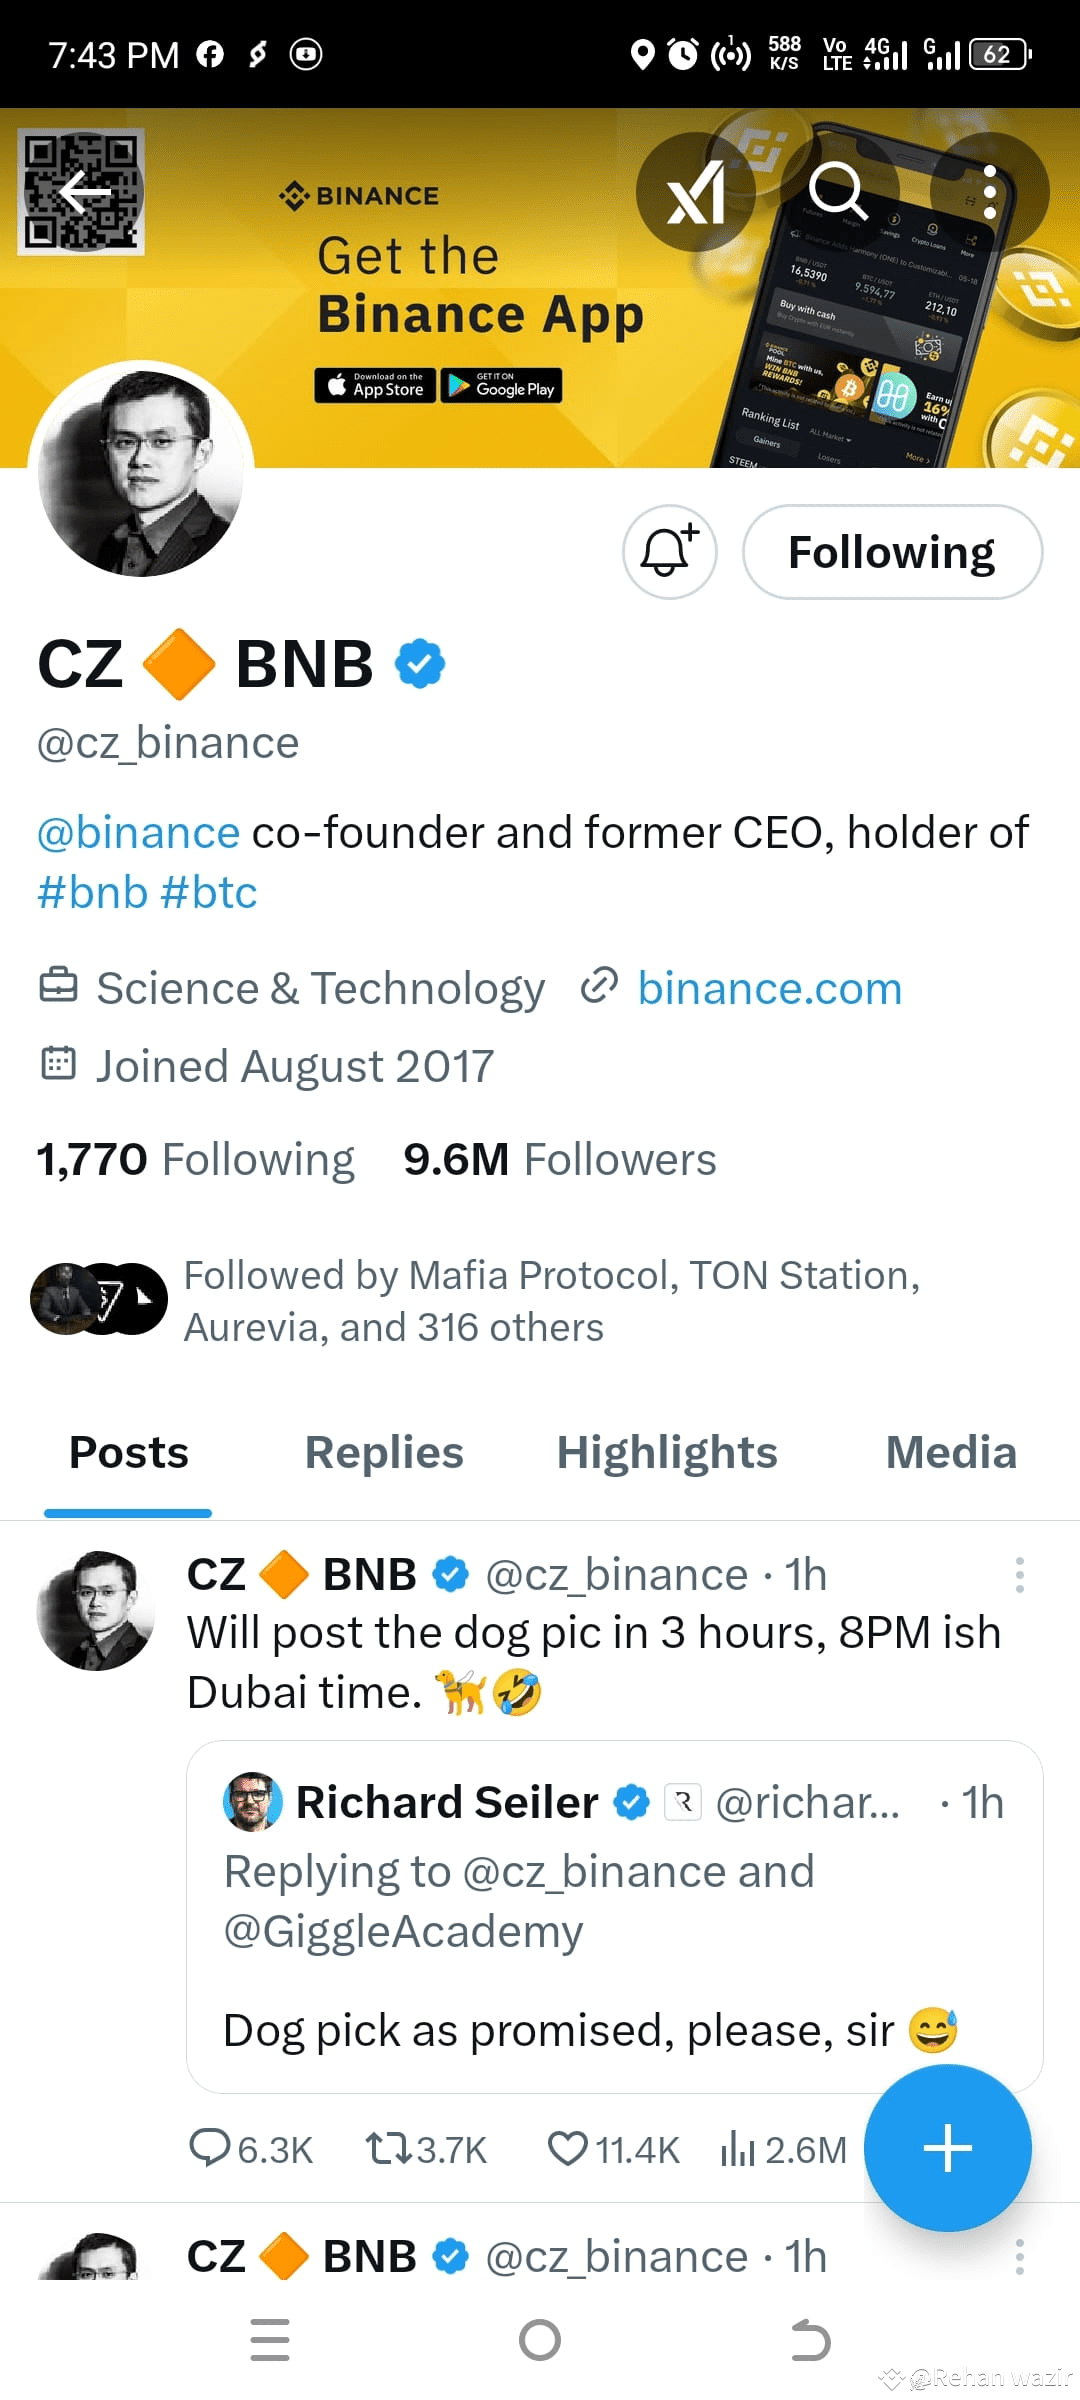Screen dimensions: 1080x2400
Task: Tap the compose plus button
Action: (x=947, y=2148)
